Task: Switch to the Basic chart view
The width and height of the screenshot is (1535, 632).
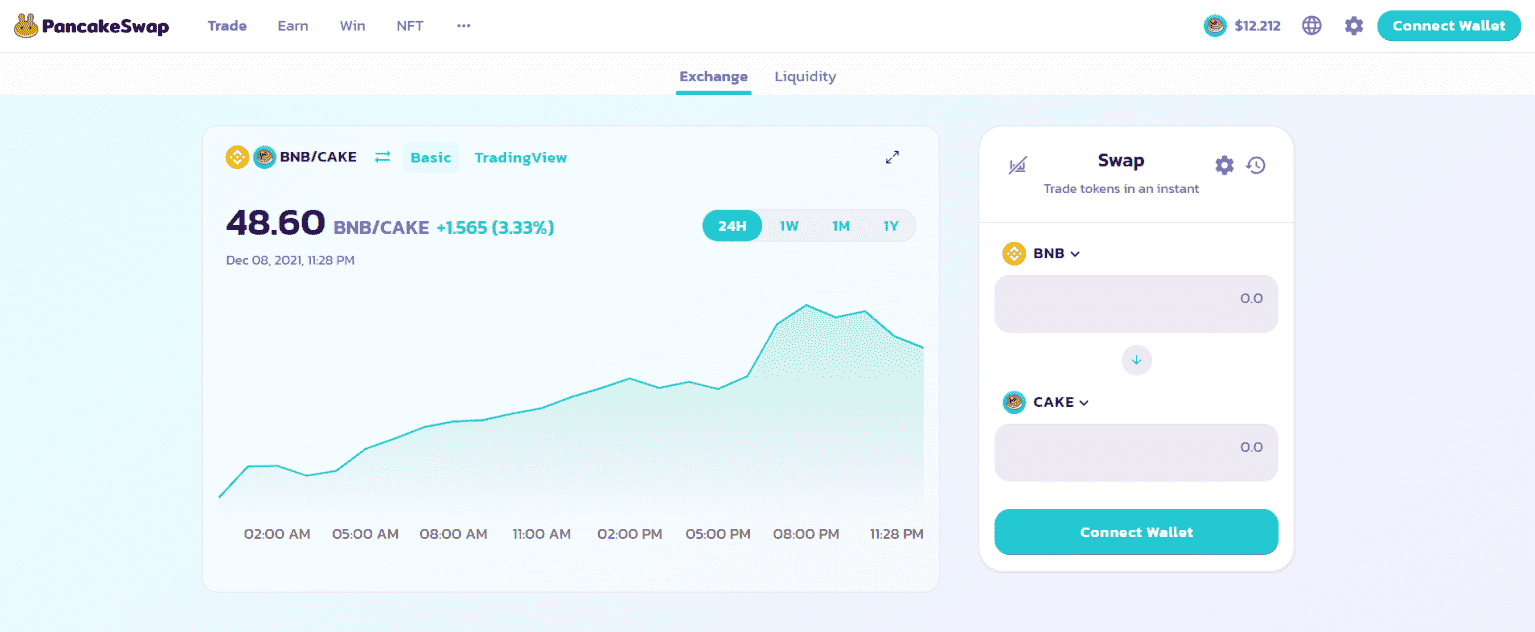Action: pos(431,157)
